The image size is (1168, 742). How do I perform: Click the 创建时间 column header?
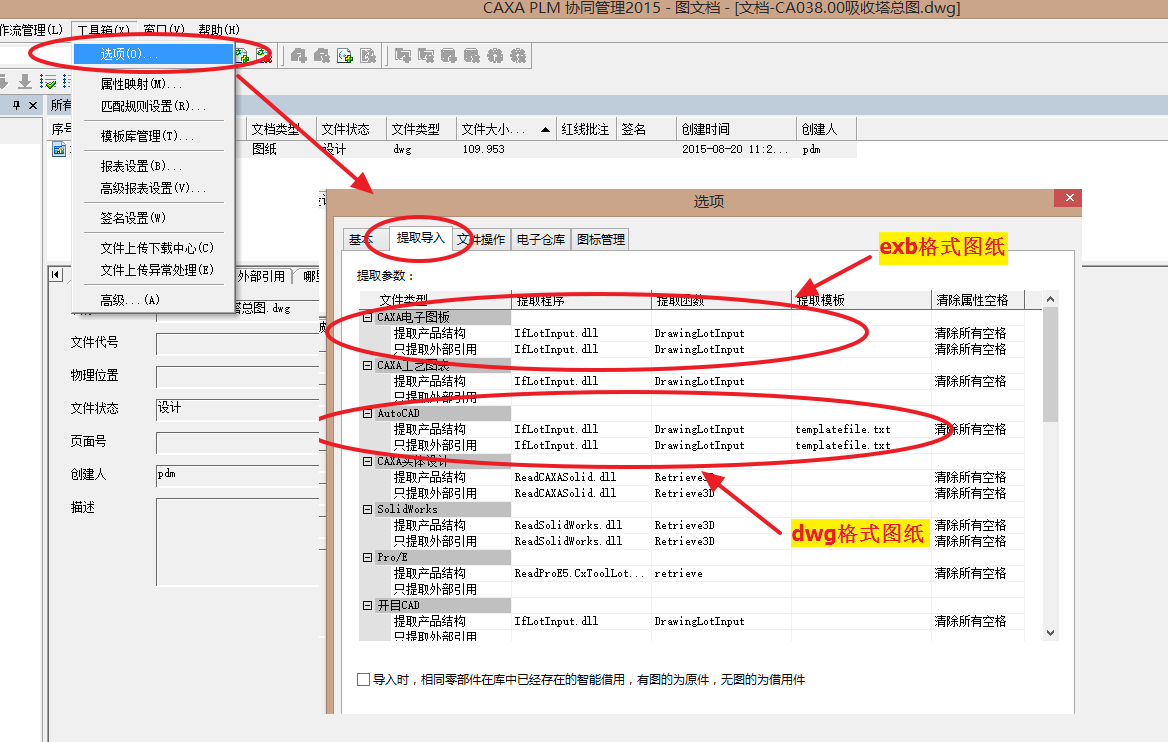coord(736,130)
